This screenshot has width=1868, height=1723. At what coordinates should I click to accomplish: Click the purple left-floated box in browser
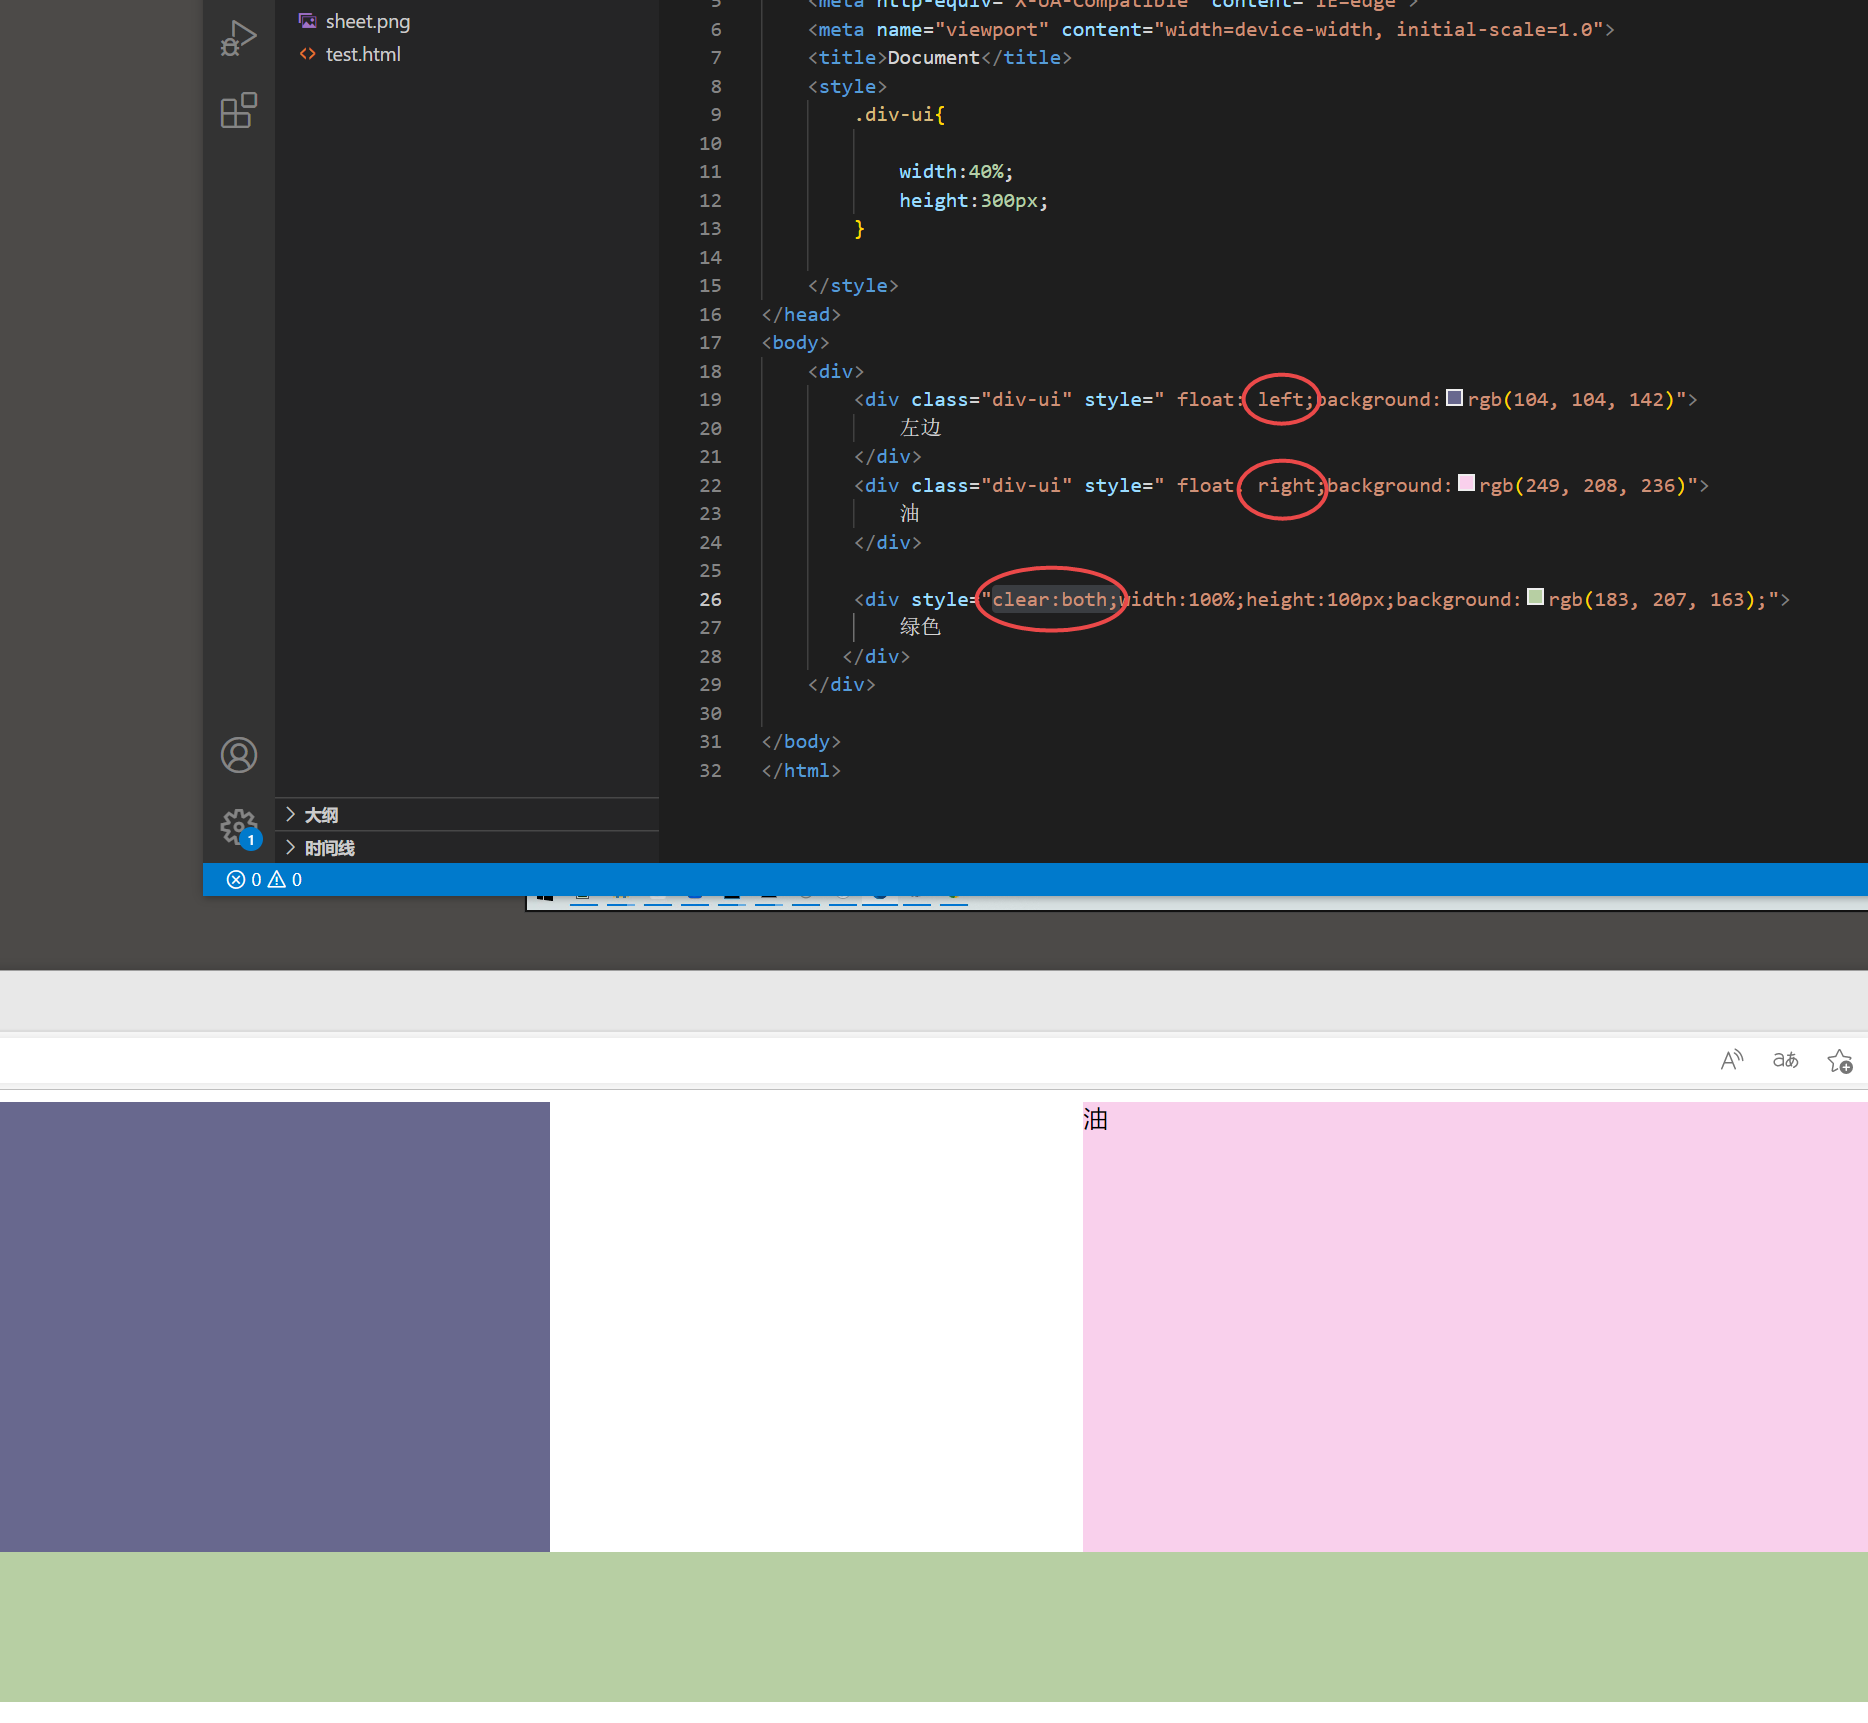click(x=275, y=1327)
